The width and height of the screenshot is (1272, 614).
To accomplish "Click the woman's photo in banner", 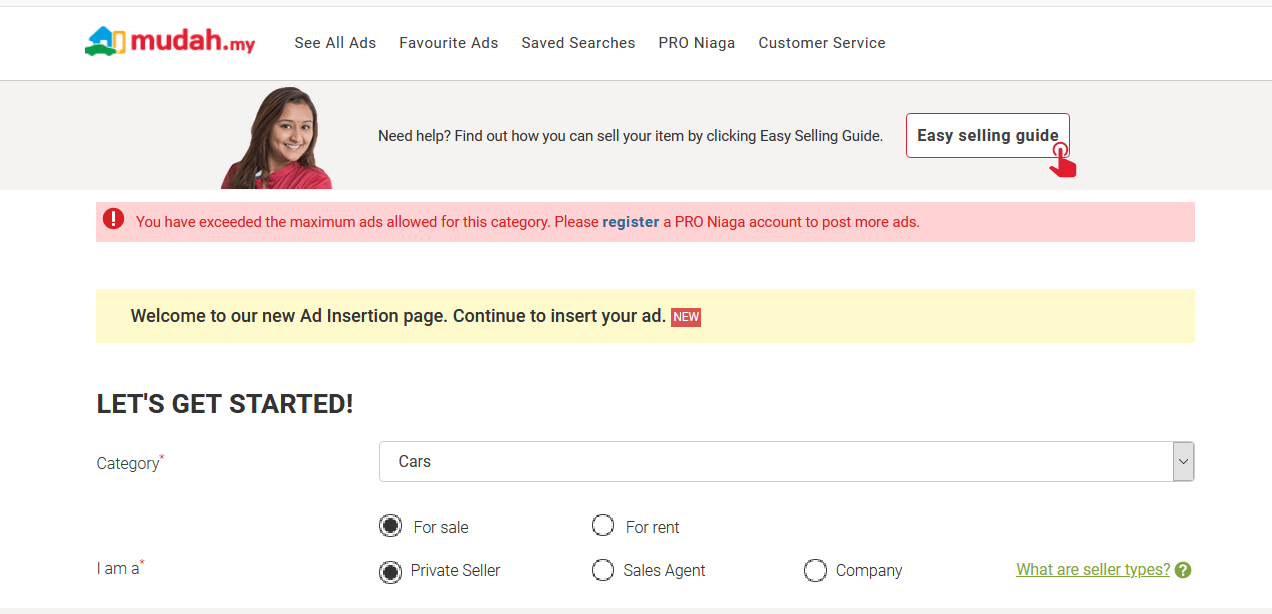I will point(280,138).
